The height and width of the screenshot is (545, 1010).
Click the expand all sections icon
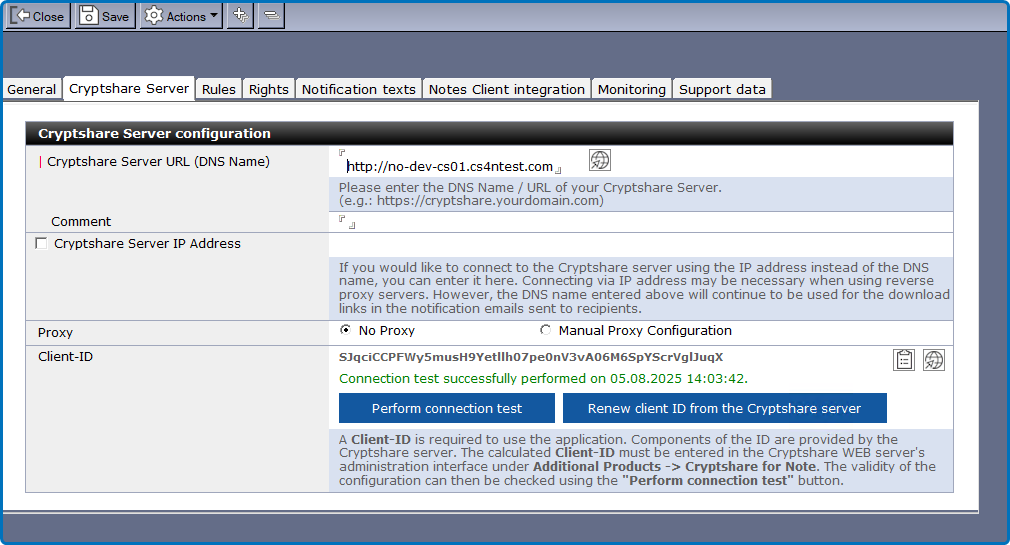[x=240, y=16]
